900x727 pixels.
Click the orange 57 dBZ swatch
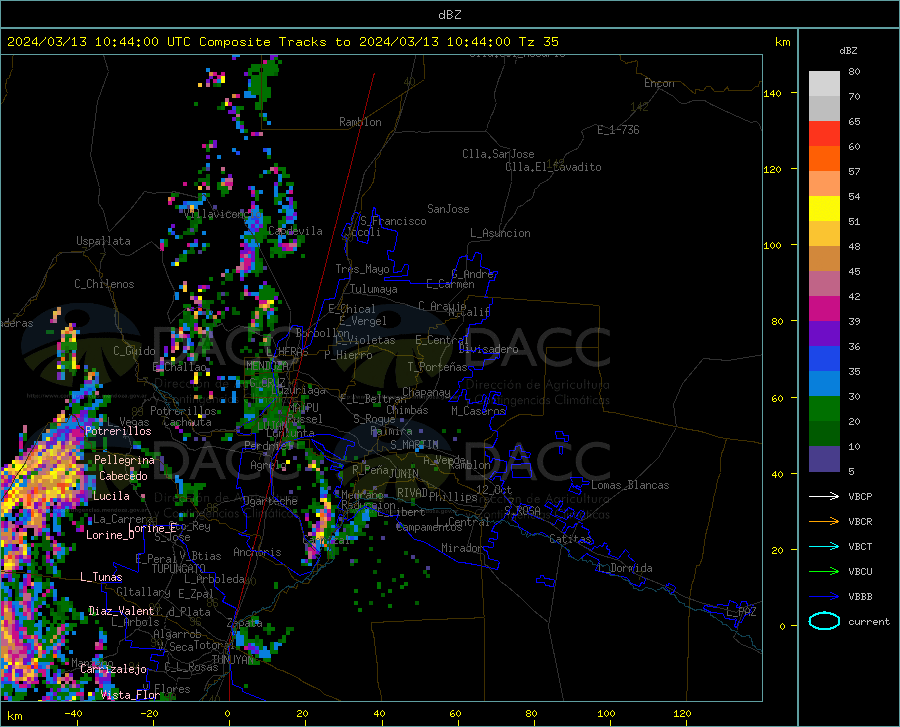pos(824,159)
